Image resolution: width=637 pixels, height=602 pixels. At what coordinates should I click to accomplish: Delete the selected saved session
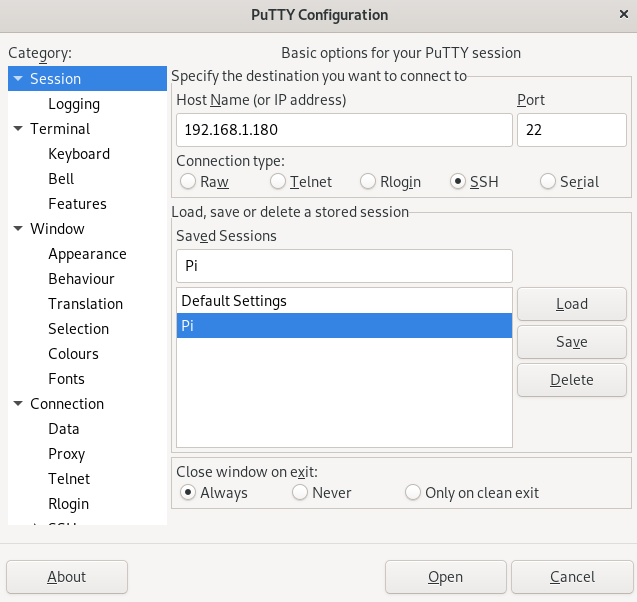coord(572,380)
